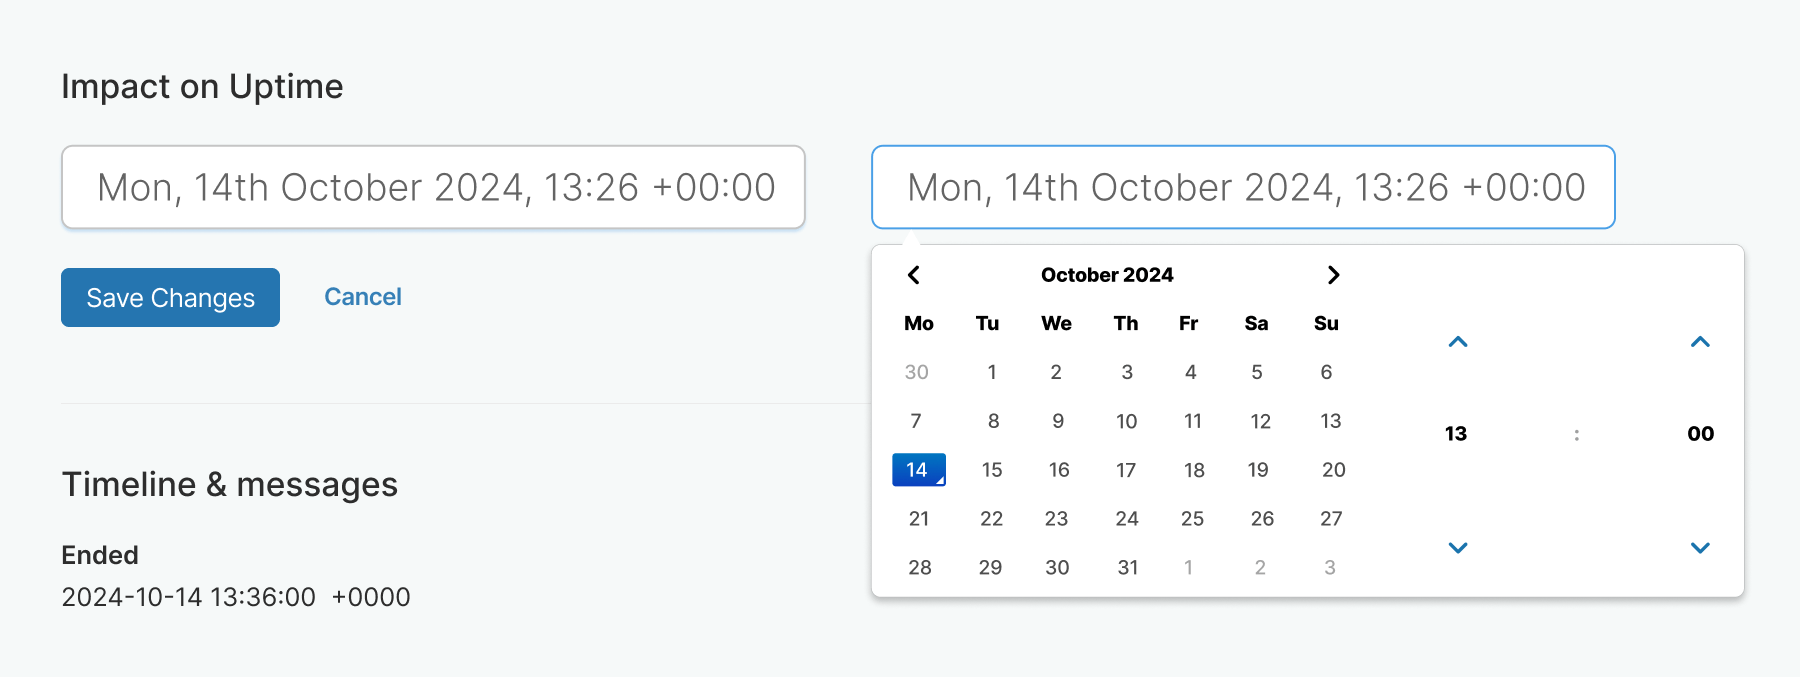This screenshot has width=1800, height=677.
Task: Select October 31 in the calendar
Action: point(1127,566)
